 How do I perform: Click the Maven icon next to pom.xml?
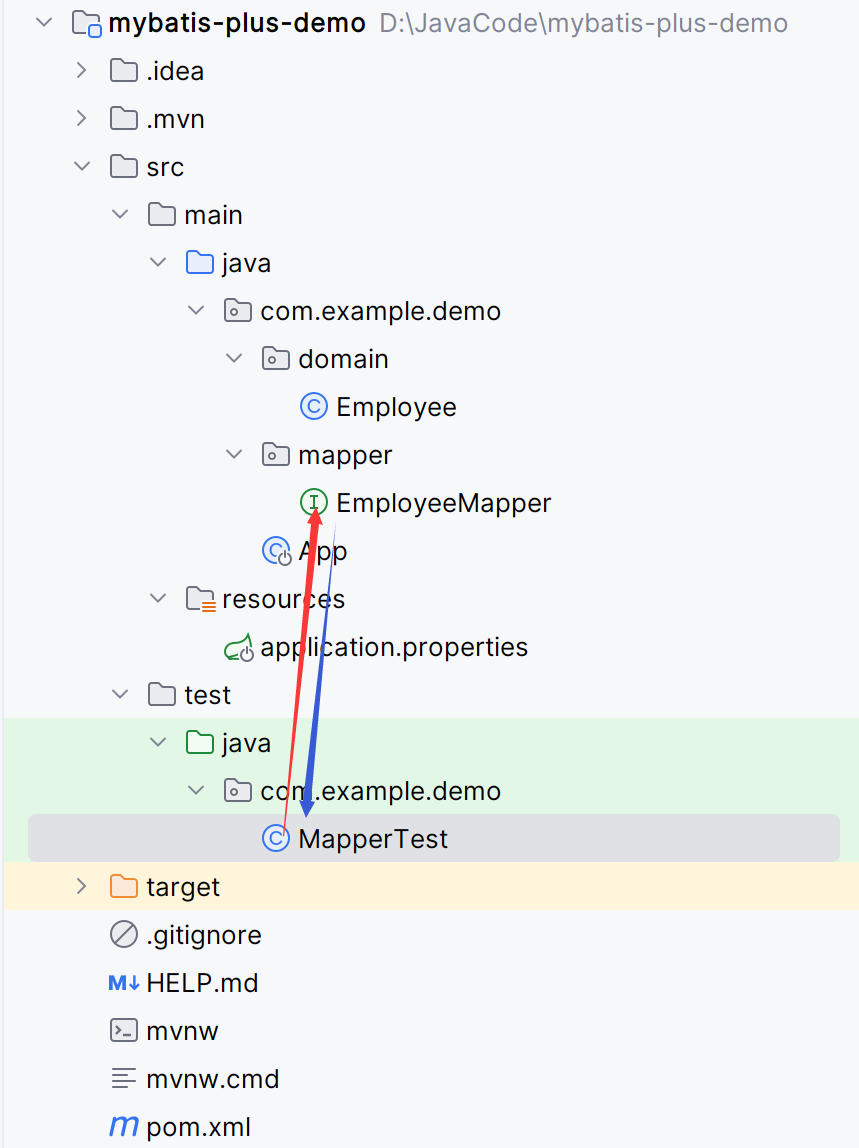click(122, 1126)
